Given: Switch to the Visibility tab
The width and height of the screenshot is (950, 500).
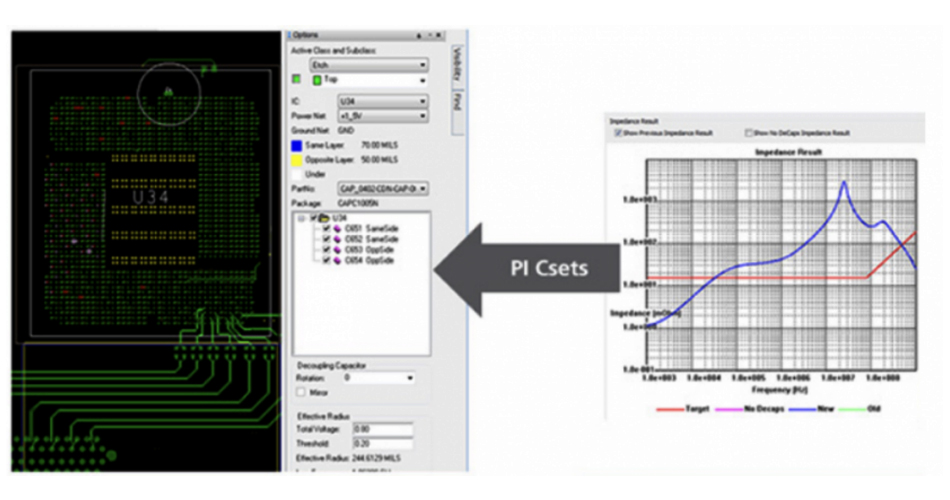Looking at the screenshot, I should [456, 65].
